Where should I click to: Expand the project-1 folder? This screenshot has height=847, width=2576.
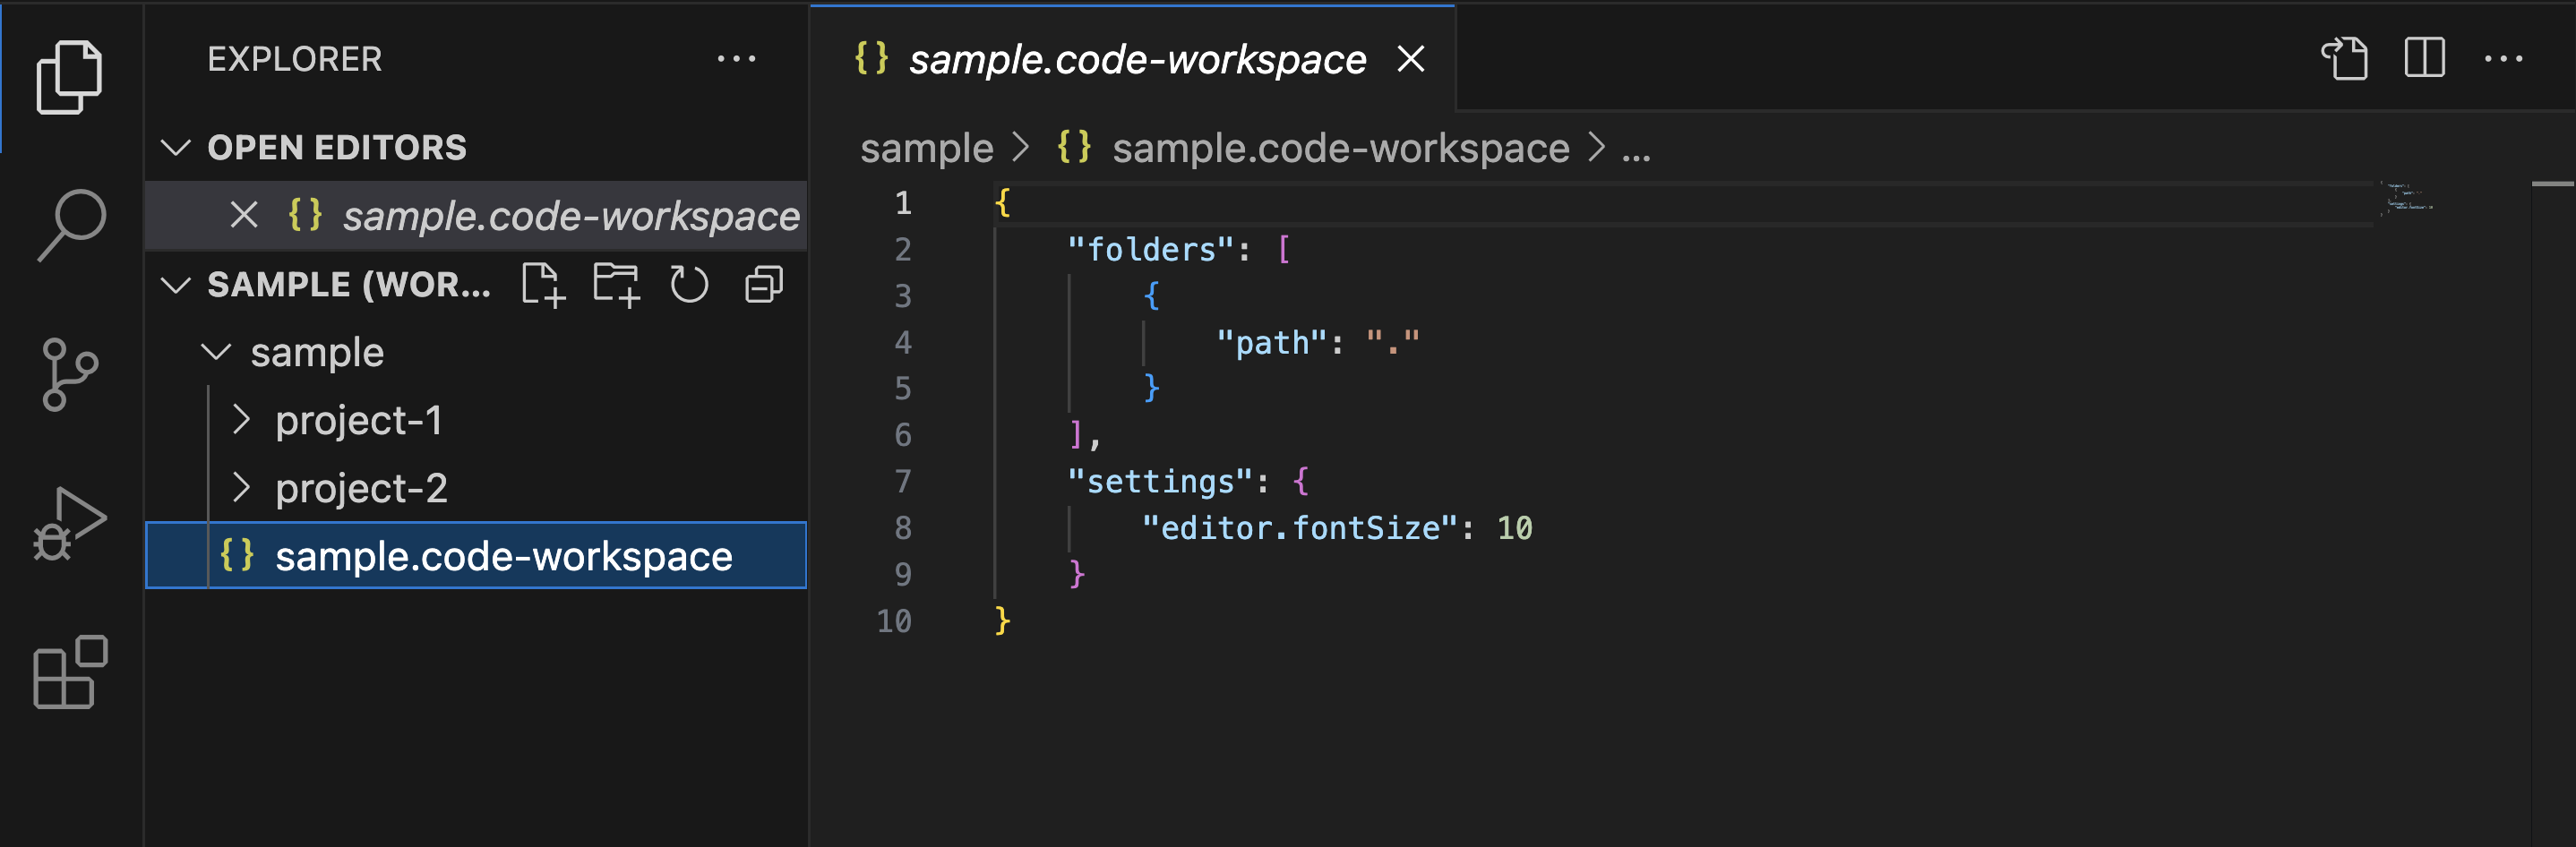click(242, 420)
